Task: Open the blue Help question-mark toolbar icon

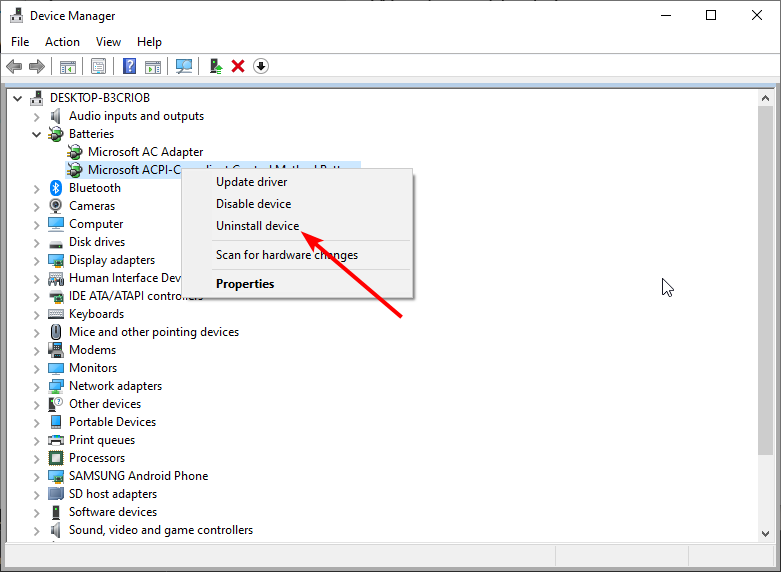Action: tap(130, 66)
